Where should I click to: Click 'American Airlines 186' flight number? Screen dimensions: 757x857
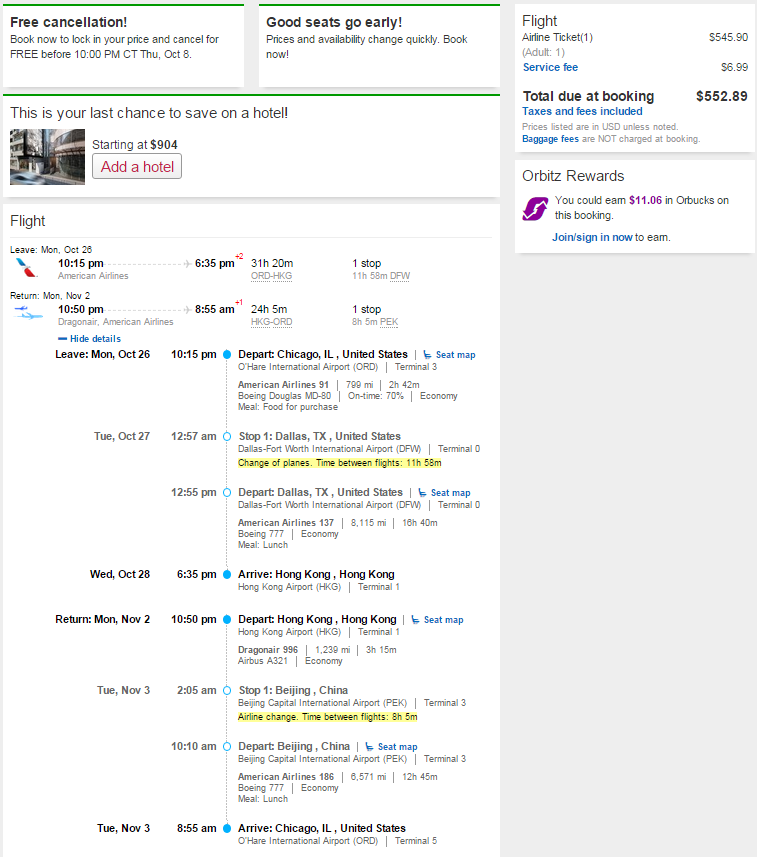tap(285, 777)
